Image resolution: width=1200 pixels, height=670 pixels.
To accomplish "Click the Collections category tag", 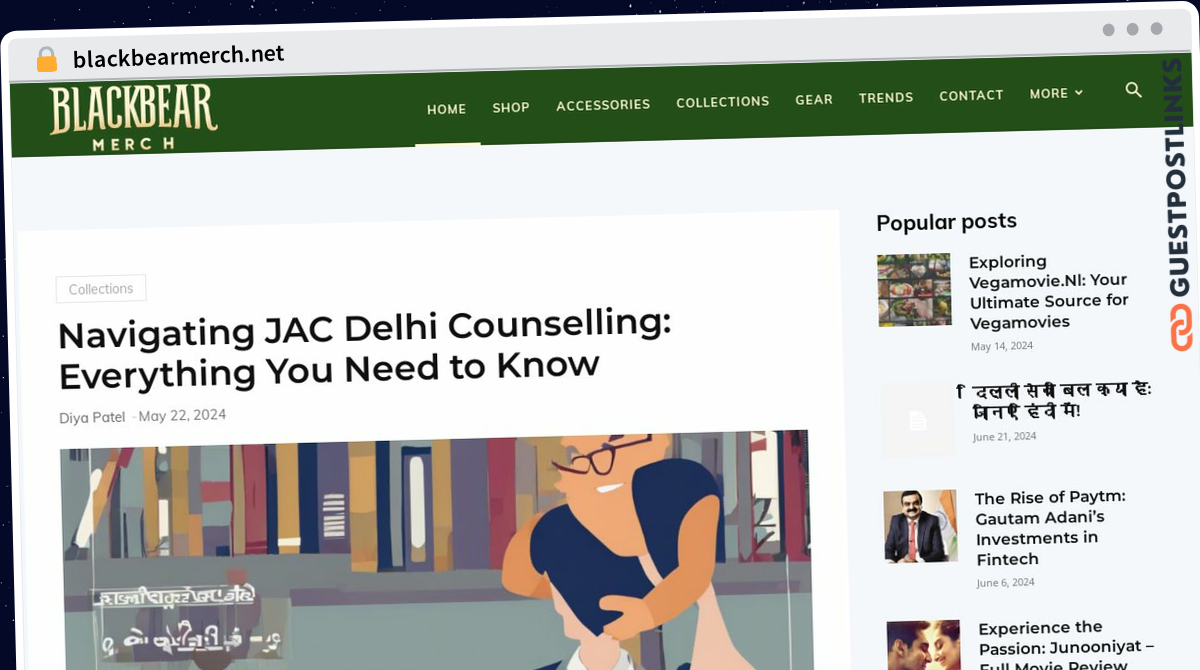I will pos(101,288).
